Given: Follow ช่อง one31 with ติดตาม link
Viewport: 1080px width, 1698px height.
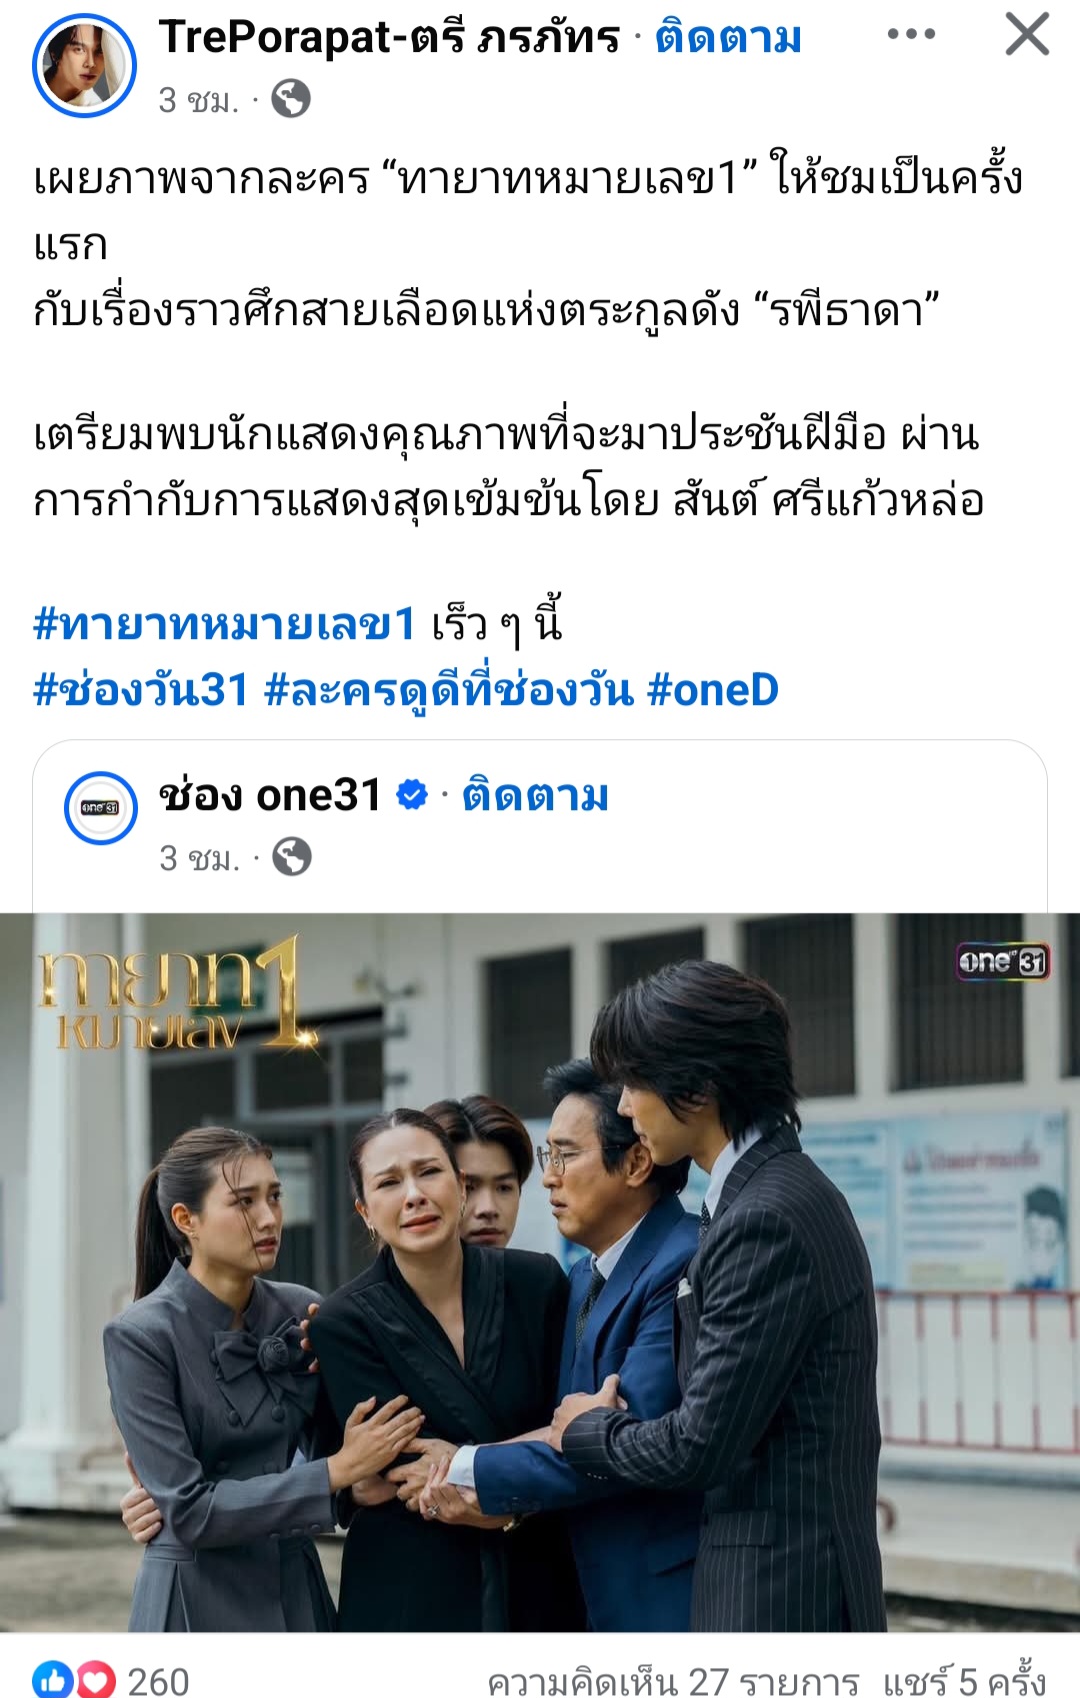Looking at the screenshot, I should [535, 796].
